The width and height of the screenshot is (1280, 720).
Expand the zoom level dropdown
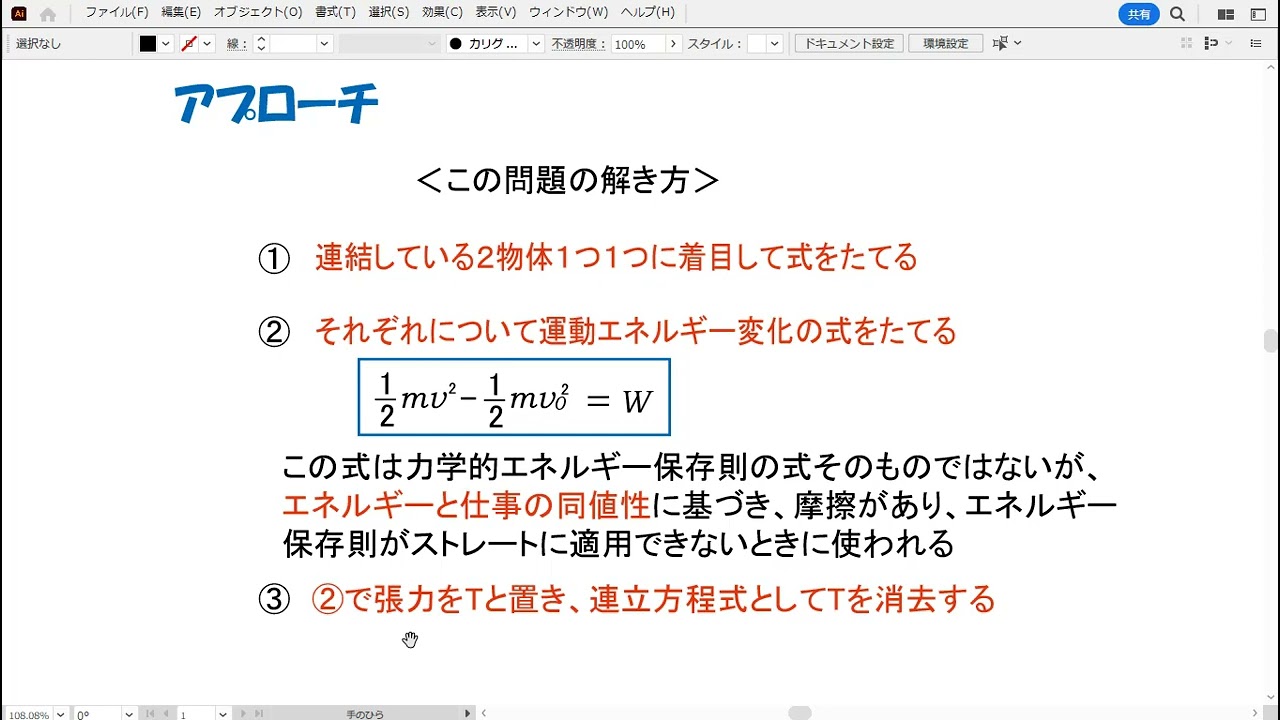[x=61, y=714]
